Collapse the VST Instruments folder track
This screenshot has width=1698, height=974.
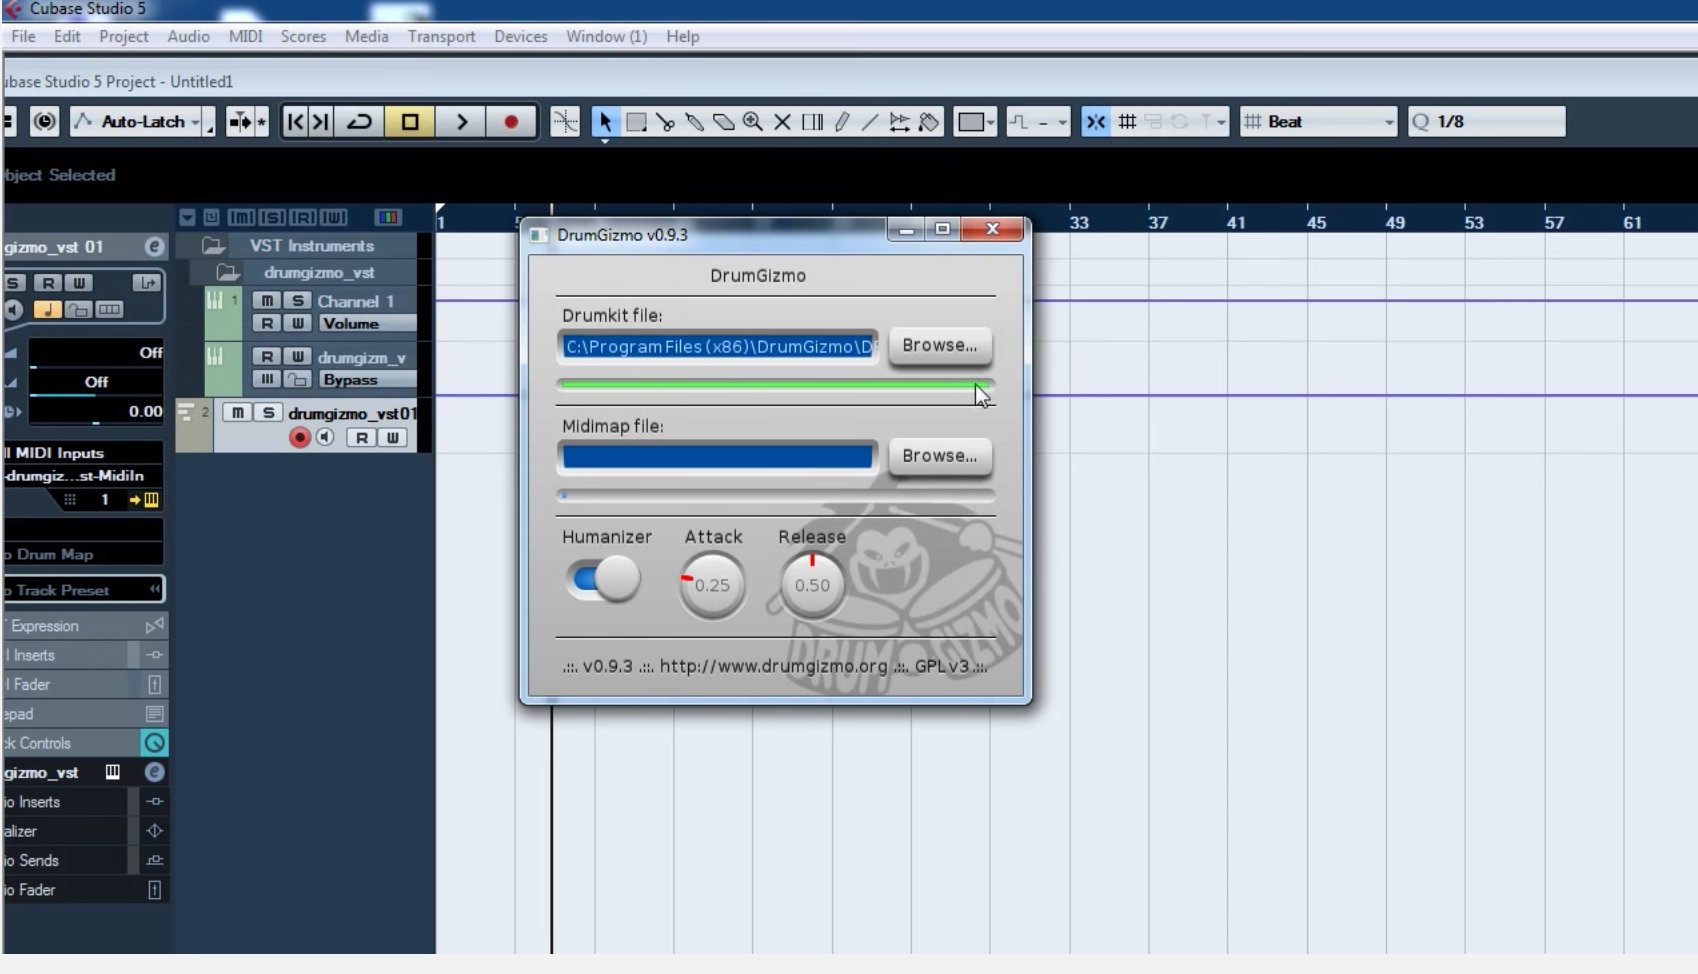[x=212, y=246]
